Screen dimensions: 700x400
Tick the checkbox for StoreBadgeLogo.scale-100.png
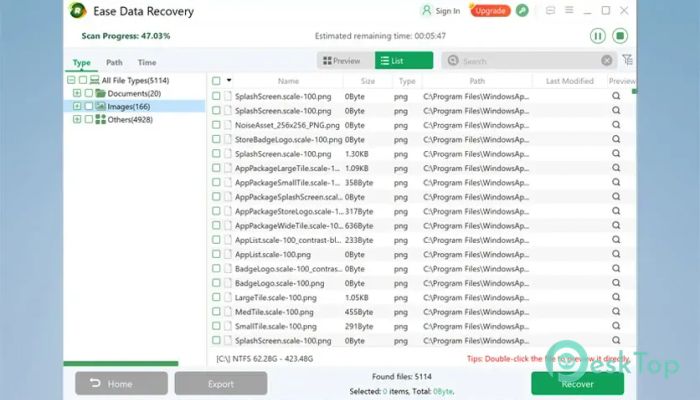pos(217,139)
